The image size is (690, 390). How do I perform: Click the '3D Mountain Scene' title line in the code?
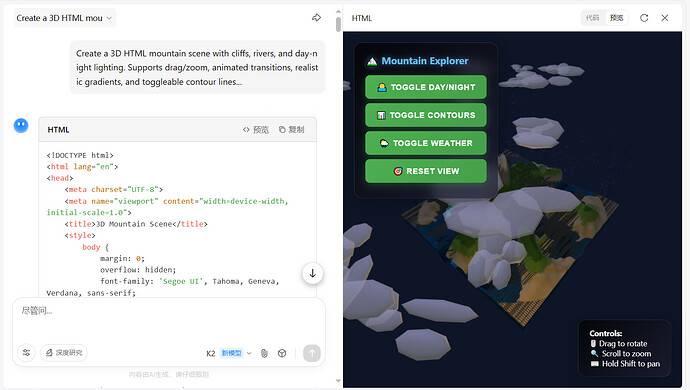tap(136, 224)
